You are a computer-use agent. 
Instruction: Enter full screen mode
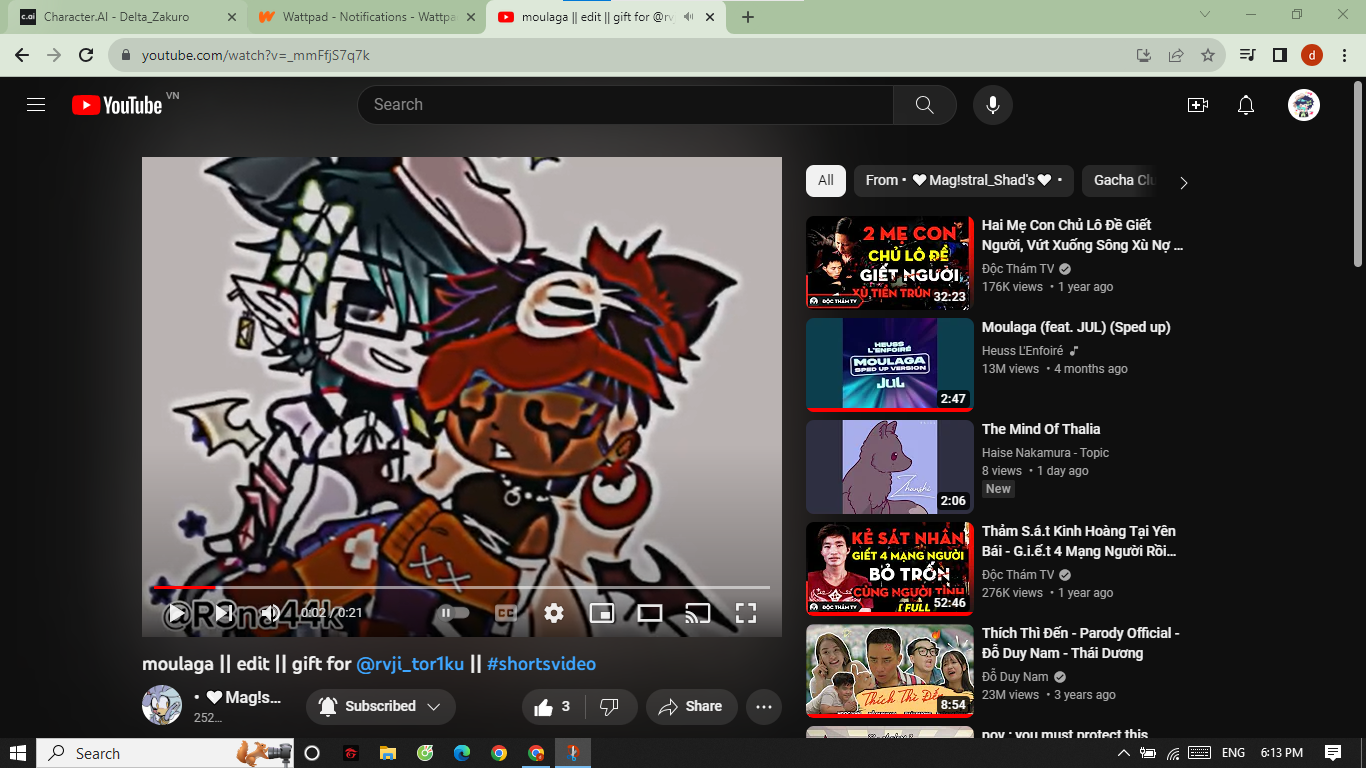(746, 613)
